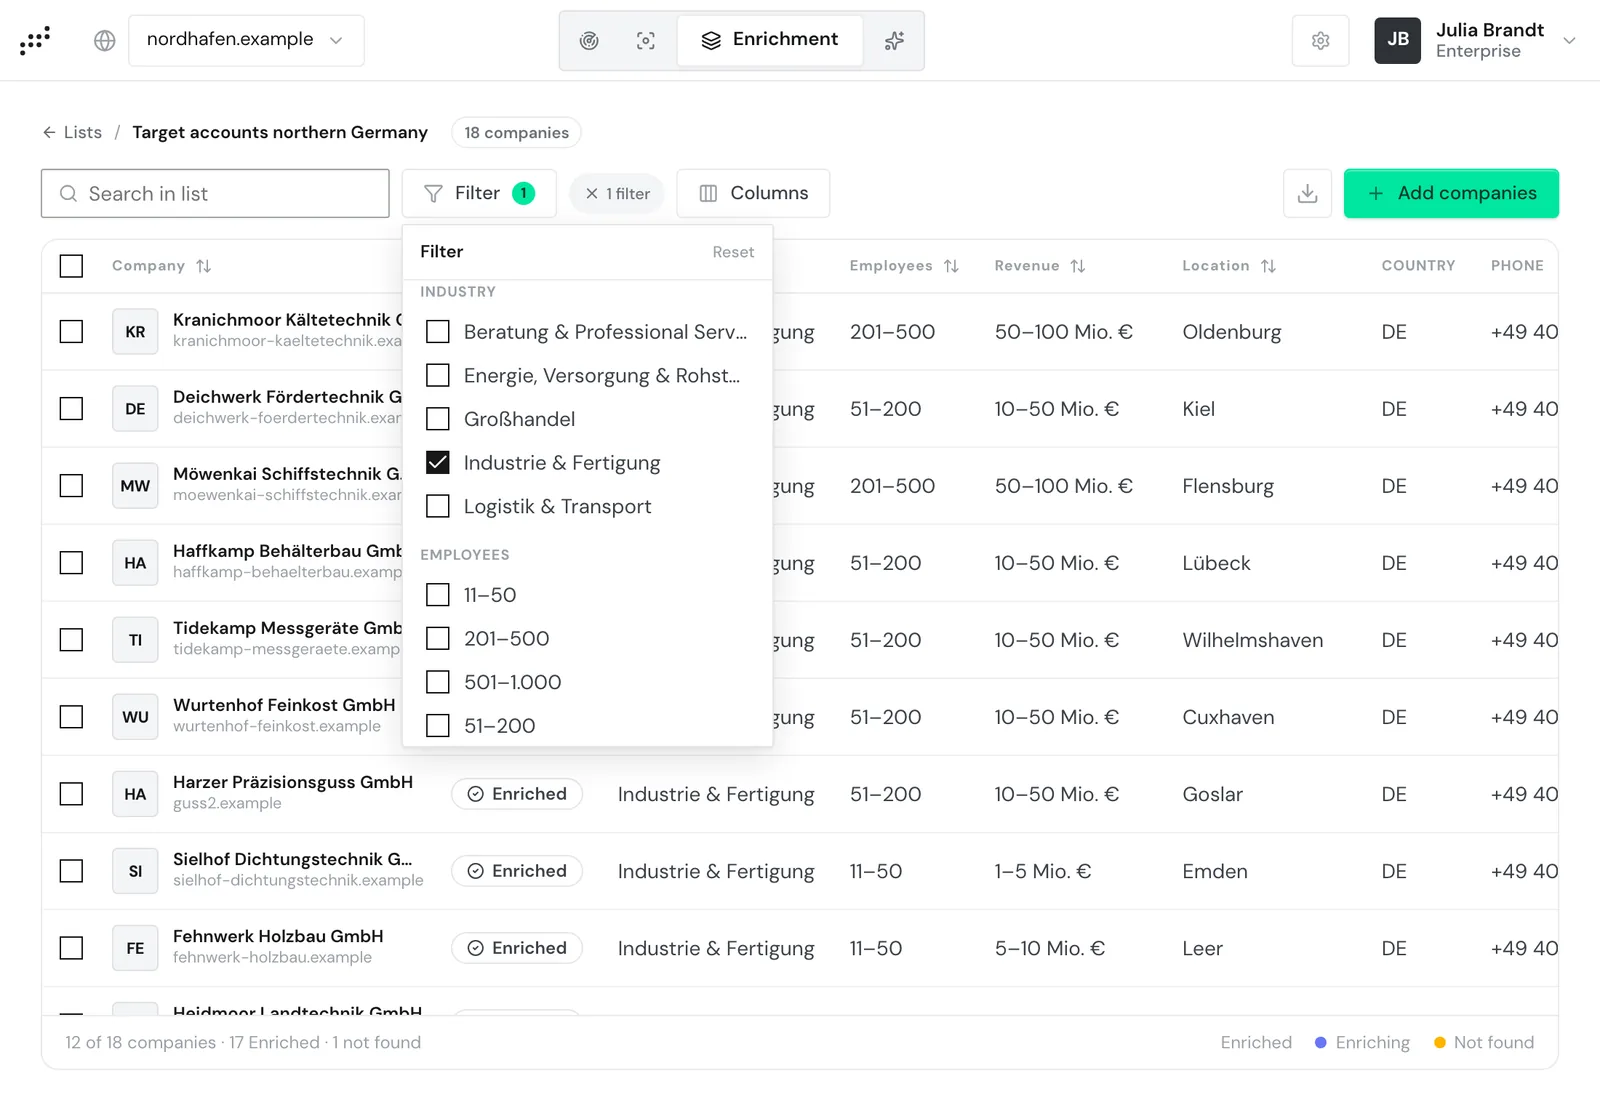Click the globe icon beside the domain selector

point(104,40)
